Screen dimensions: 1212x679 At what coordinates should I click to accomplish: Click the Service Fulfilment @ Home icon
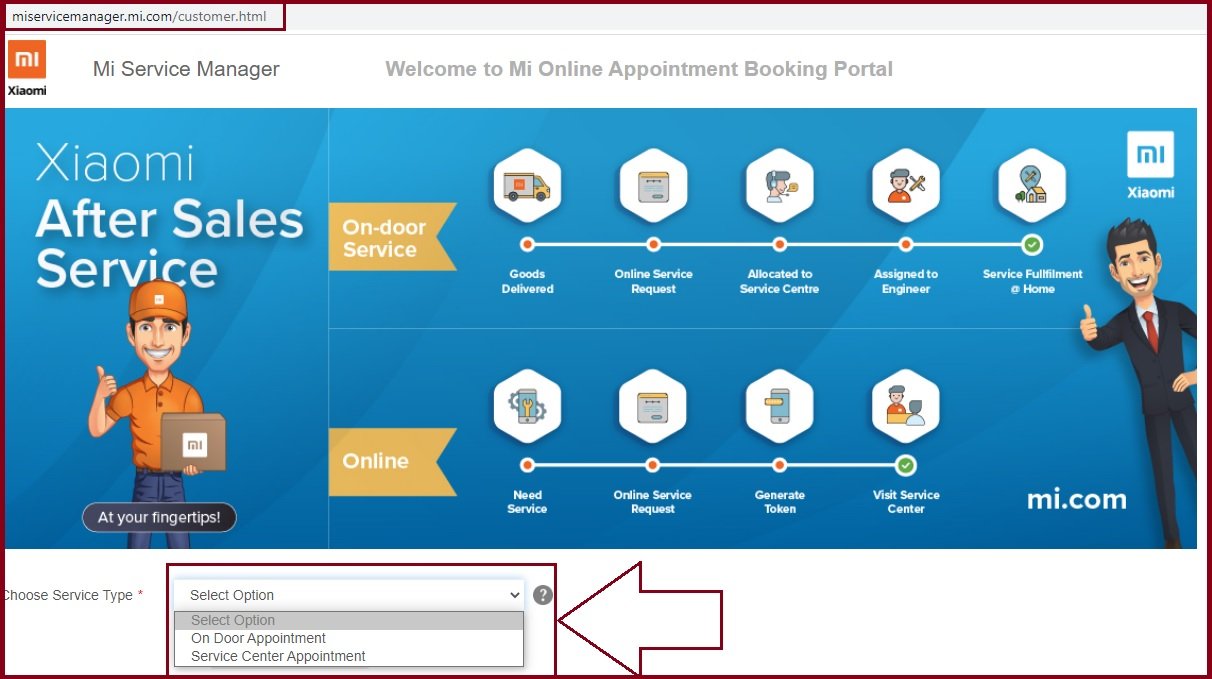1032,185
